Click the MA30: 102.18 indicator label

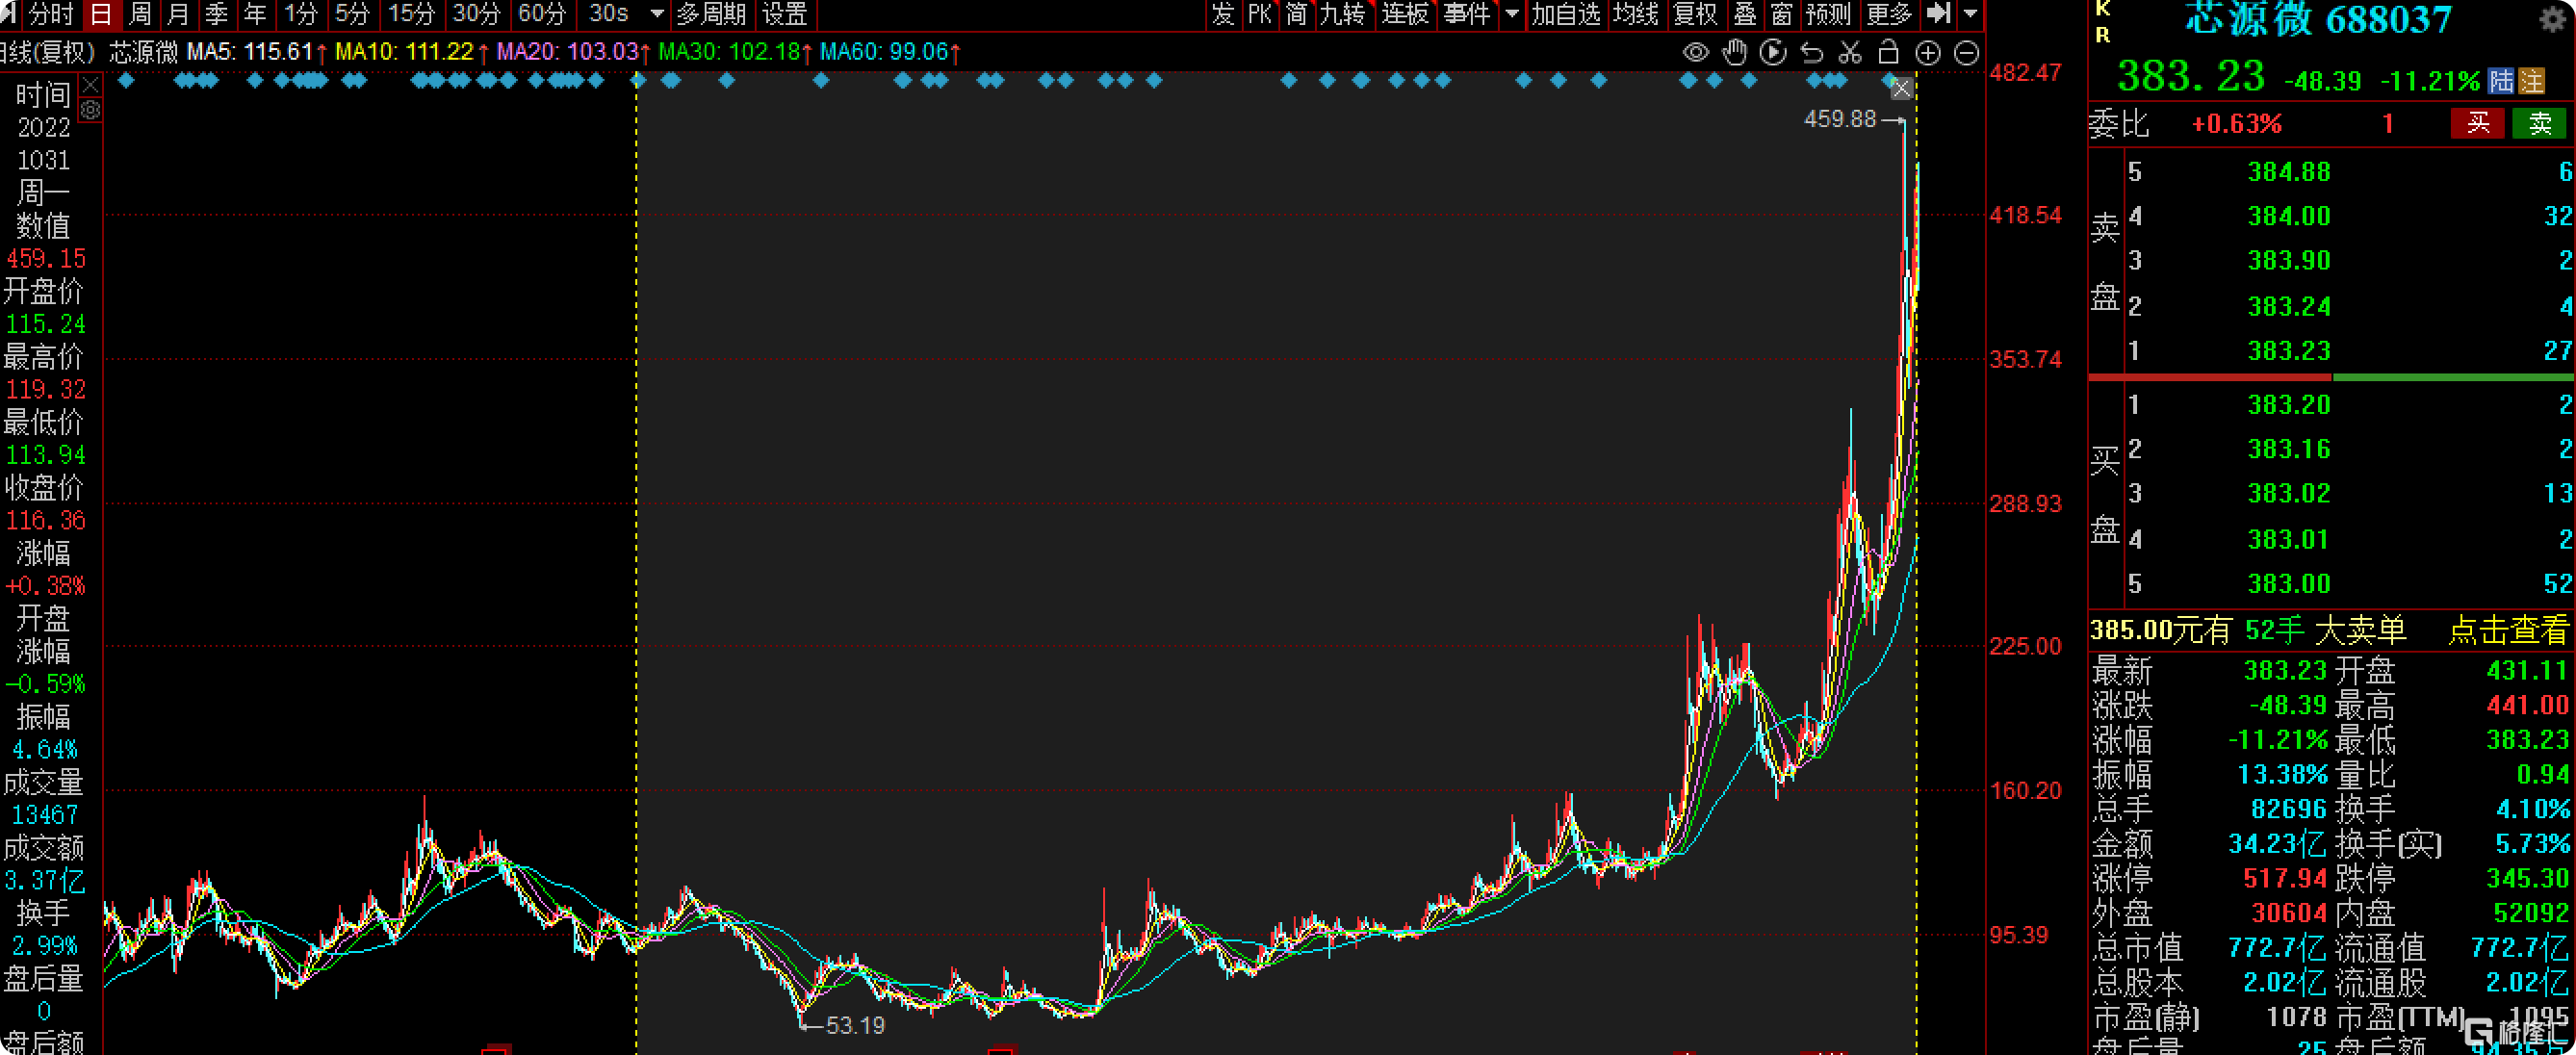click(x=729, y=52)
